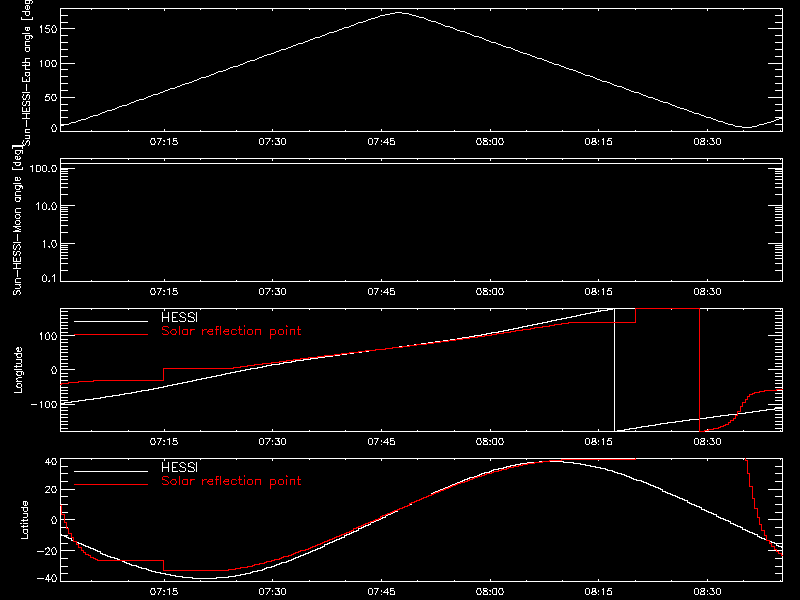The height and width of the screenshot is (600, 800).
Task: Click 08:30 under the Moon angle plot
Action: [x=707, y=292]
